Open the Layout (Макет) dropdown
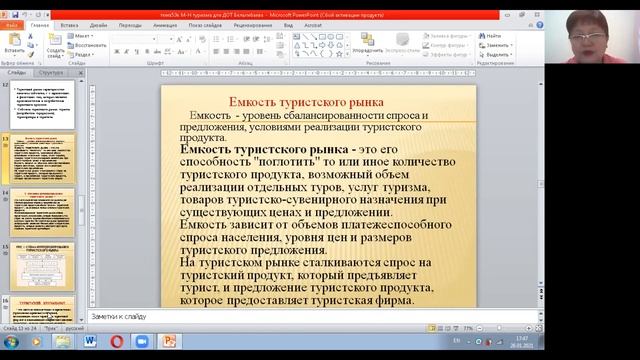This screenshot has height=360, width=640. coord(80,36)
